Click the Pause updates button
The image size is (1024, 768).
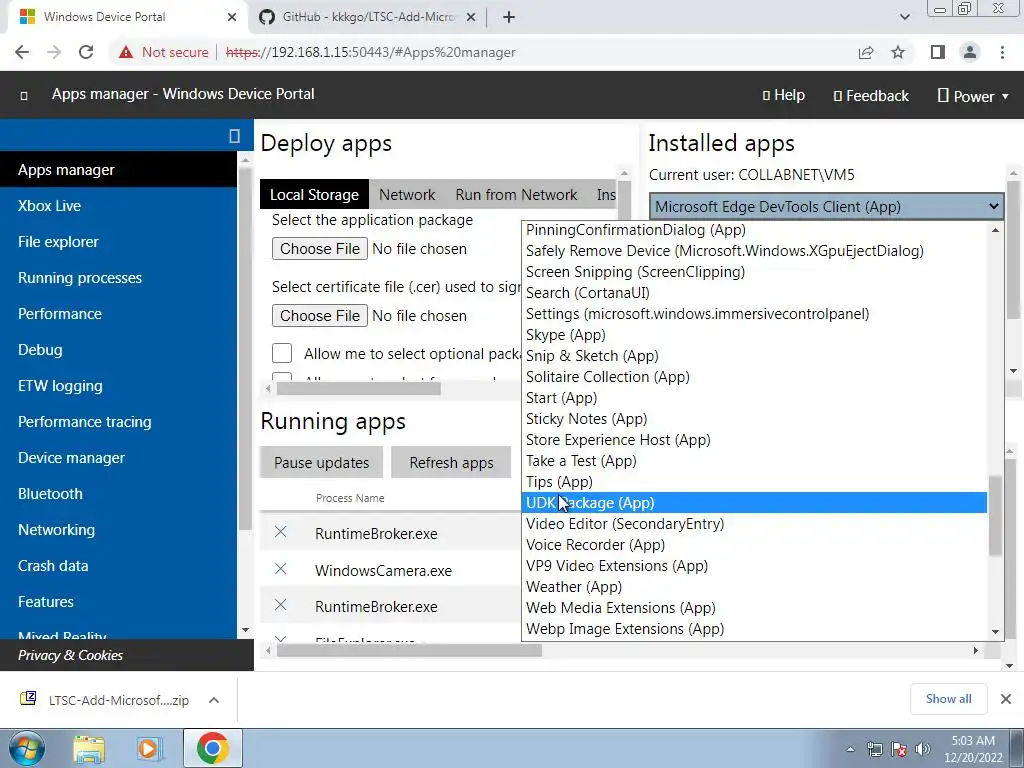pos(321,462)
